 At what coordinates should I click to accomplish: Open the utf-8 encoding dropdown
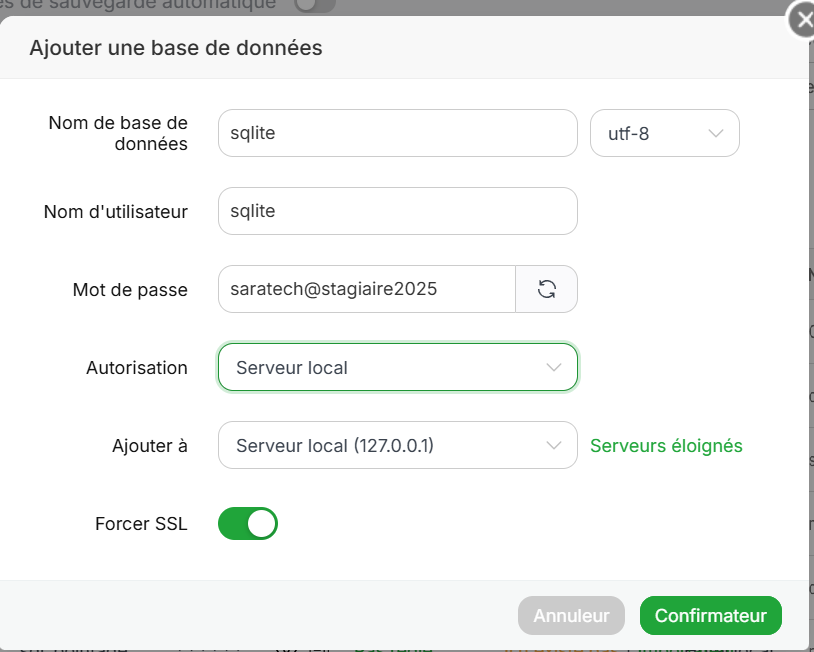tap(664, 133)
